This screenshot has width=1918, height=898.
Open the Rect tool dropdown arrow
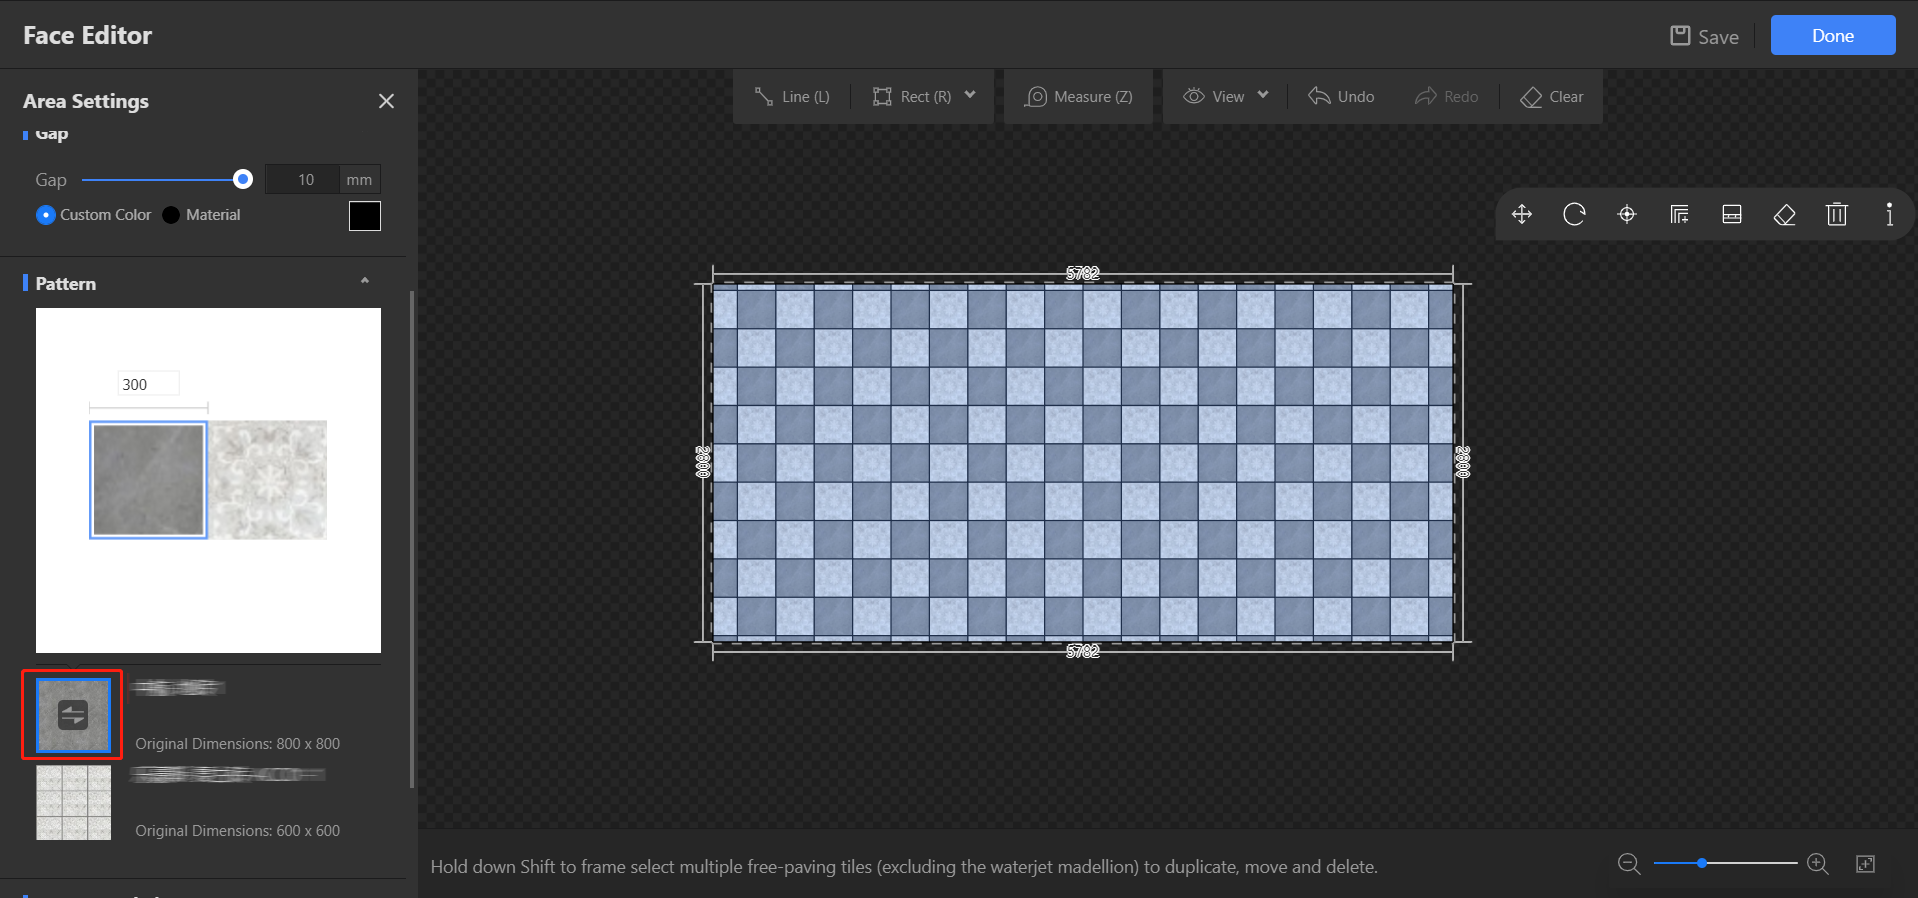click(x=970, y=96)
